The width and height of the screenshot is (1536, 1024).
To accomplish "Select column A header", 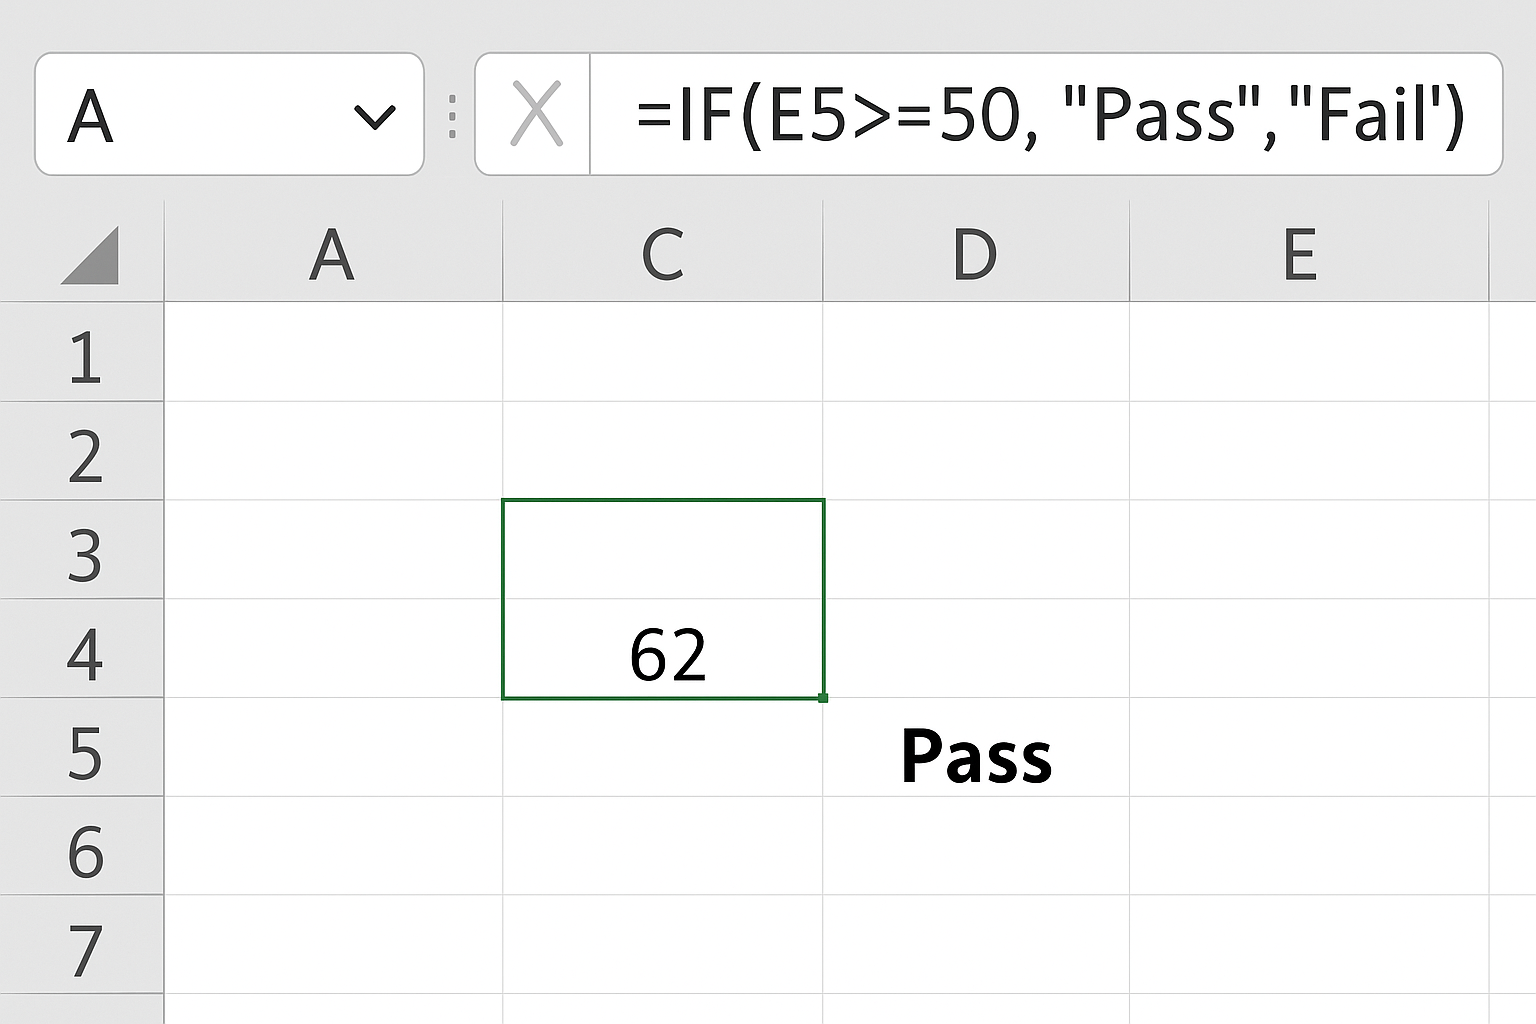I will [x=332, y=253].
